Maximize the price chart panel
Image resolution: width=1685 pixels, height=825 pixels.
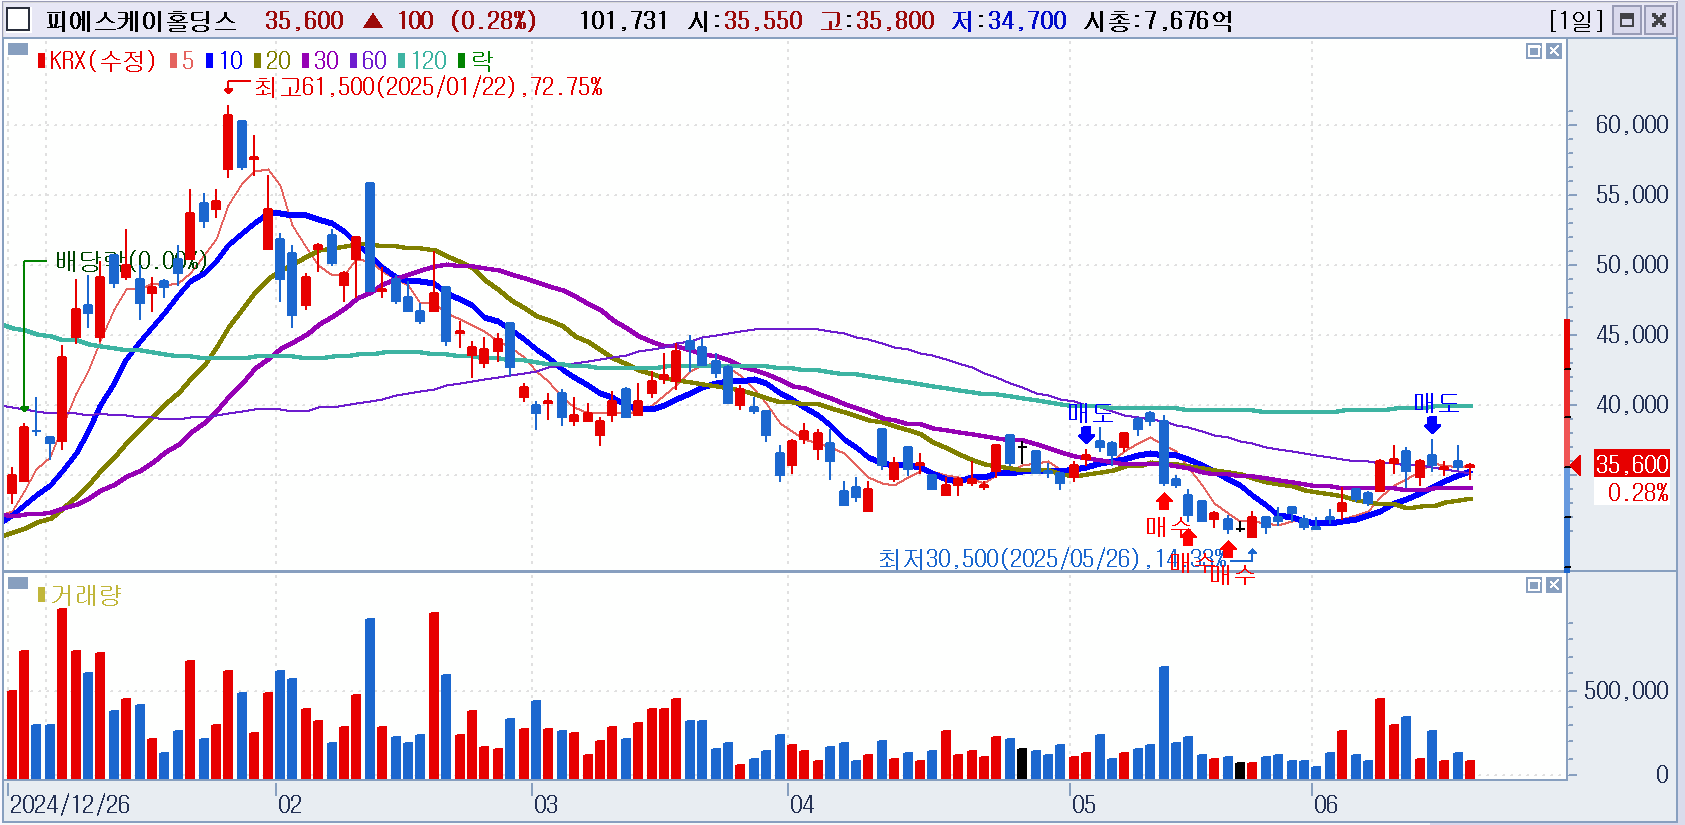click(x=1534, y=51)
